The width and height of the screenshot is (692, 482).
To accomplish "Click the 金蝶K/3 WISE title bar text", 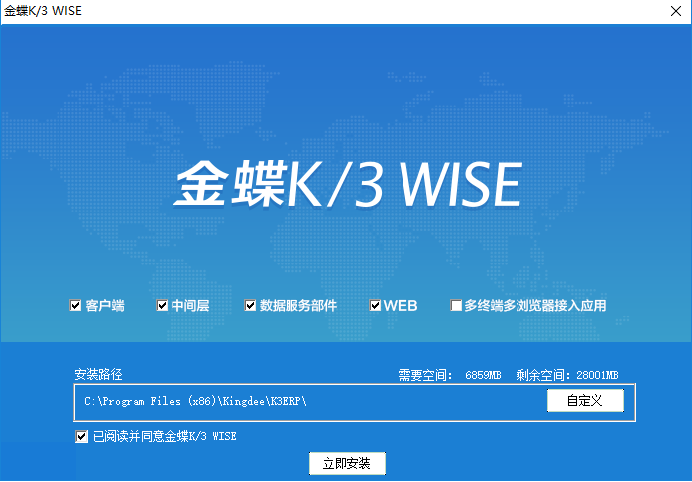I will 43,11.
